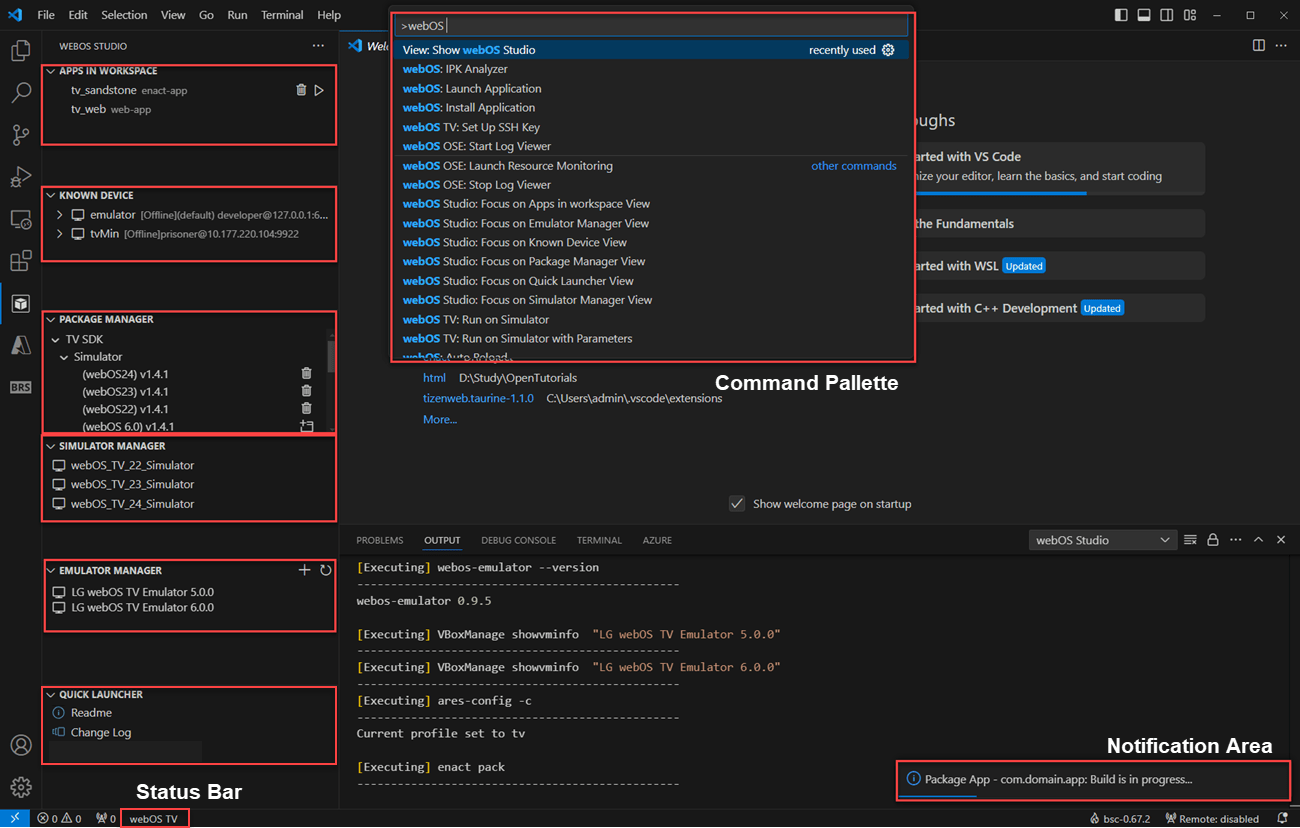Click the webOS TV status bar item

pyautogui.click(x=154, y=818)
